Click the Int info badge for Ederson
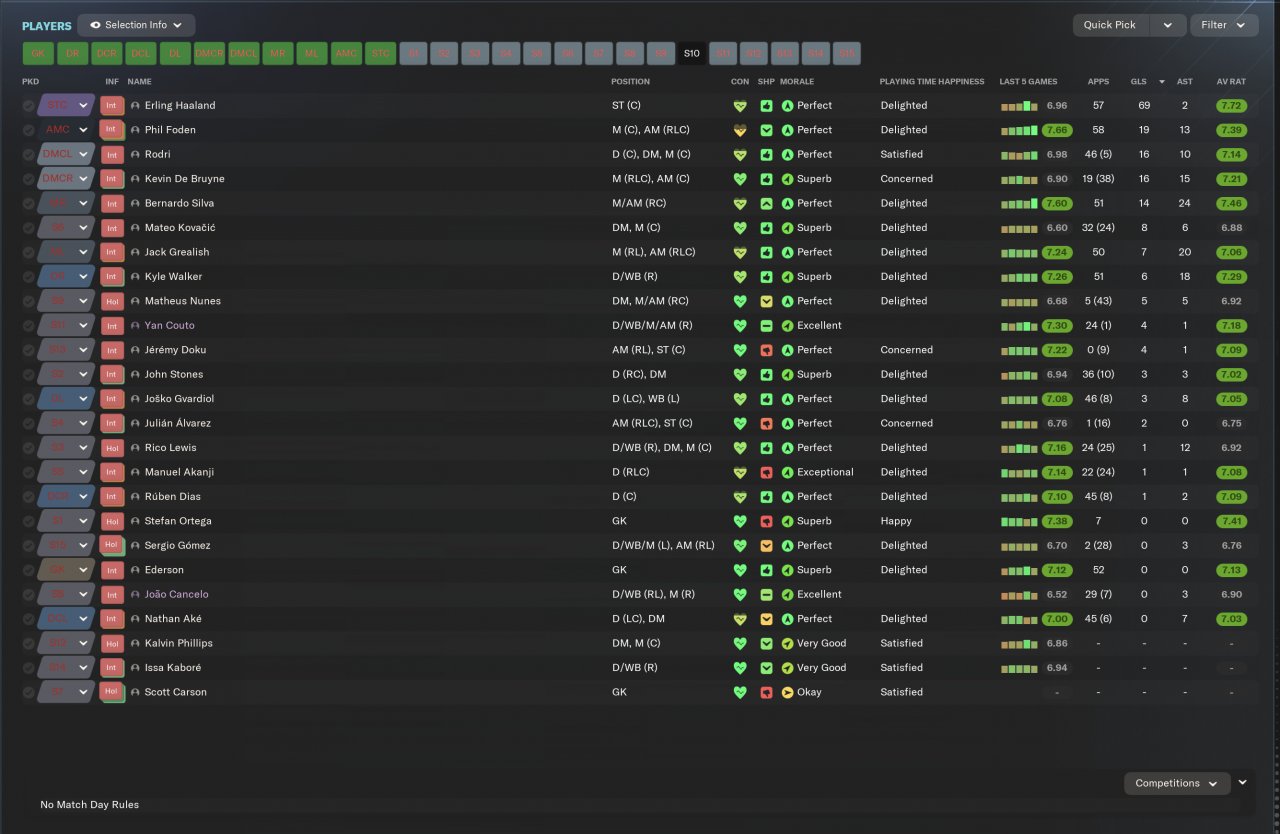The height and width of the screenshot is (834, 1280). coord(112,570)
